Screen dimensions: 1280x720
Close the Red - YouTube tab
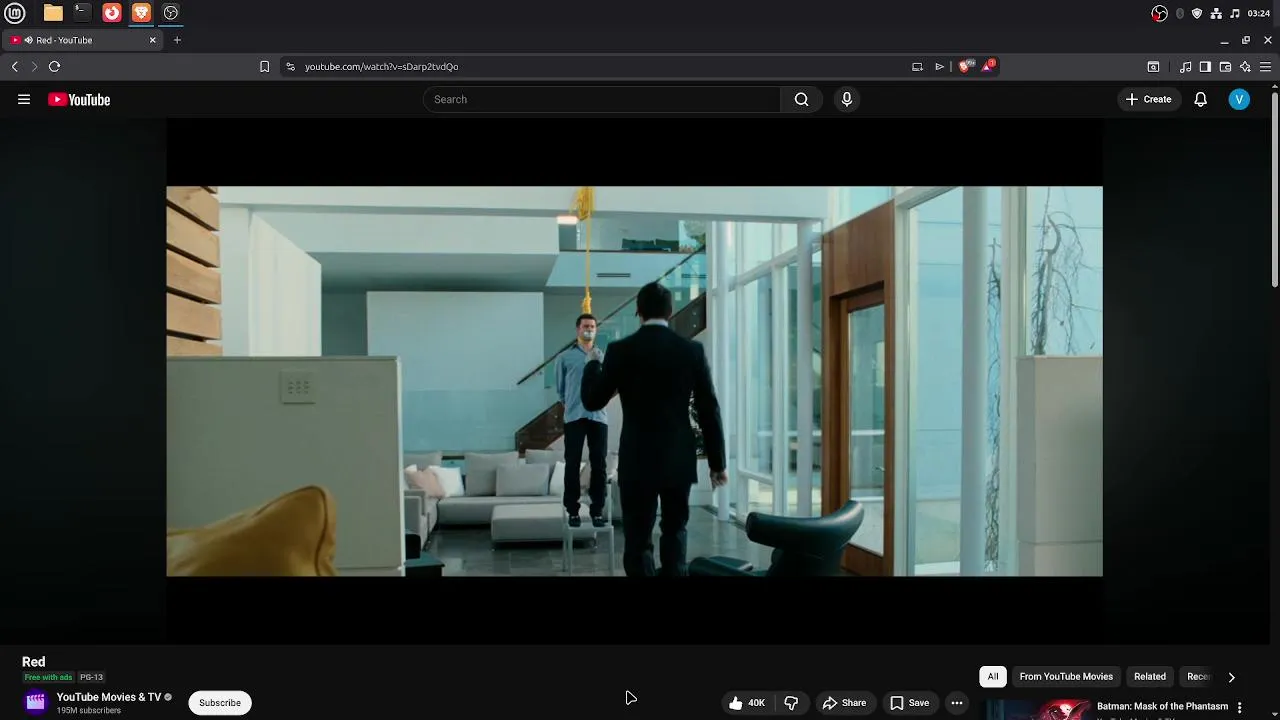[x=153, y=40]
